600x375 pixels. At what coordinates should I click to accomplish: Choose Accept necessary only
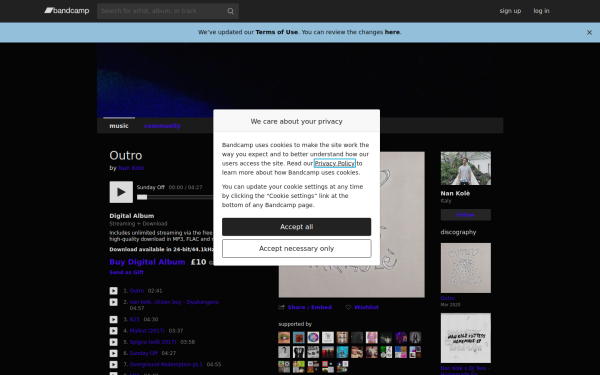297,249
